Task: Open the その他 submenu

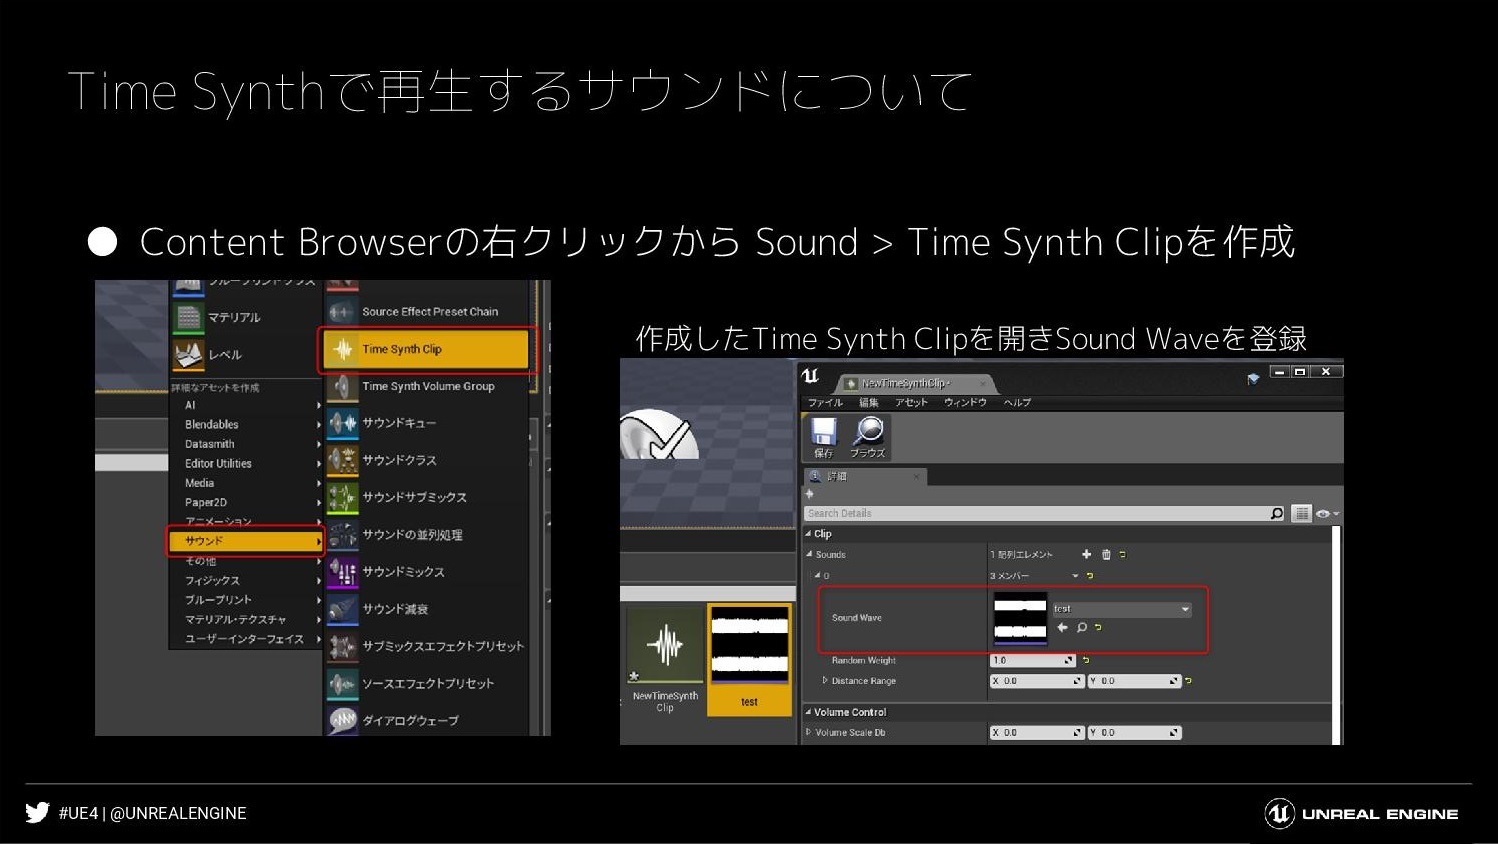Action: pos(246,561)
